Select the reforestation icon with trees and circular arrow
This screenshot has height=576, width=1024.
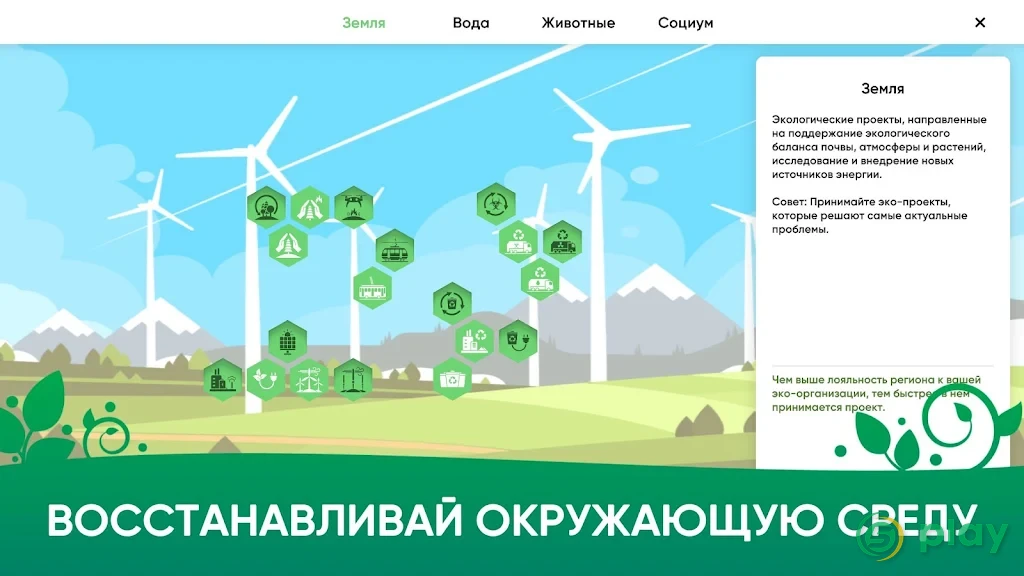click(266, 207)
